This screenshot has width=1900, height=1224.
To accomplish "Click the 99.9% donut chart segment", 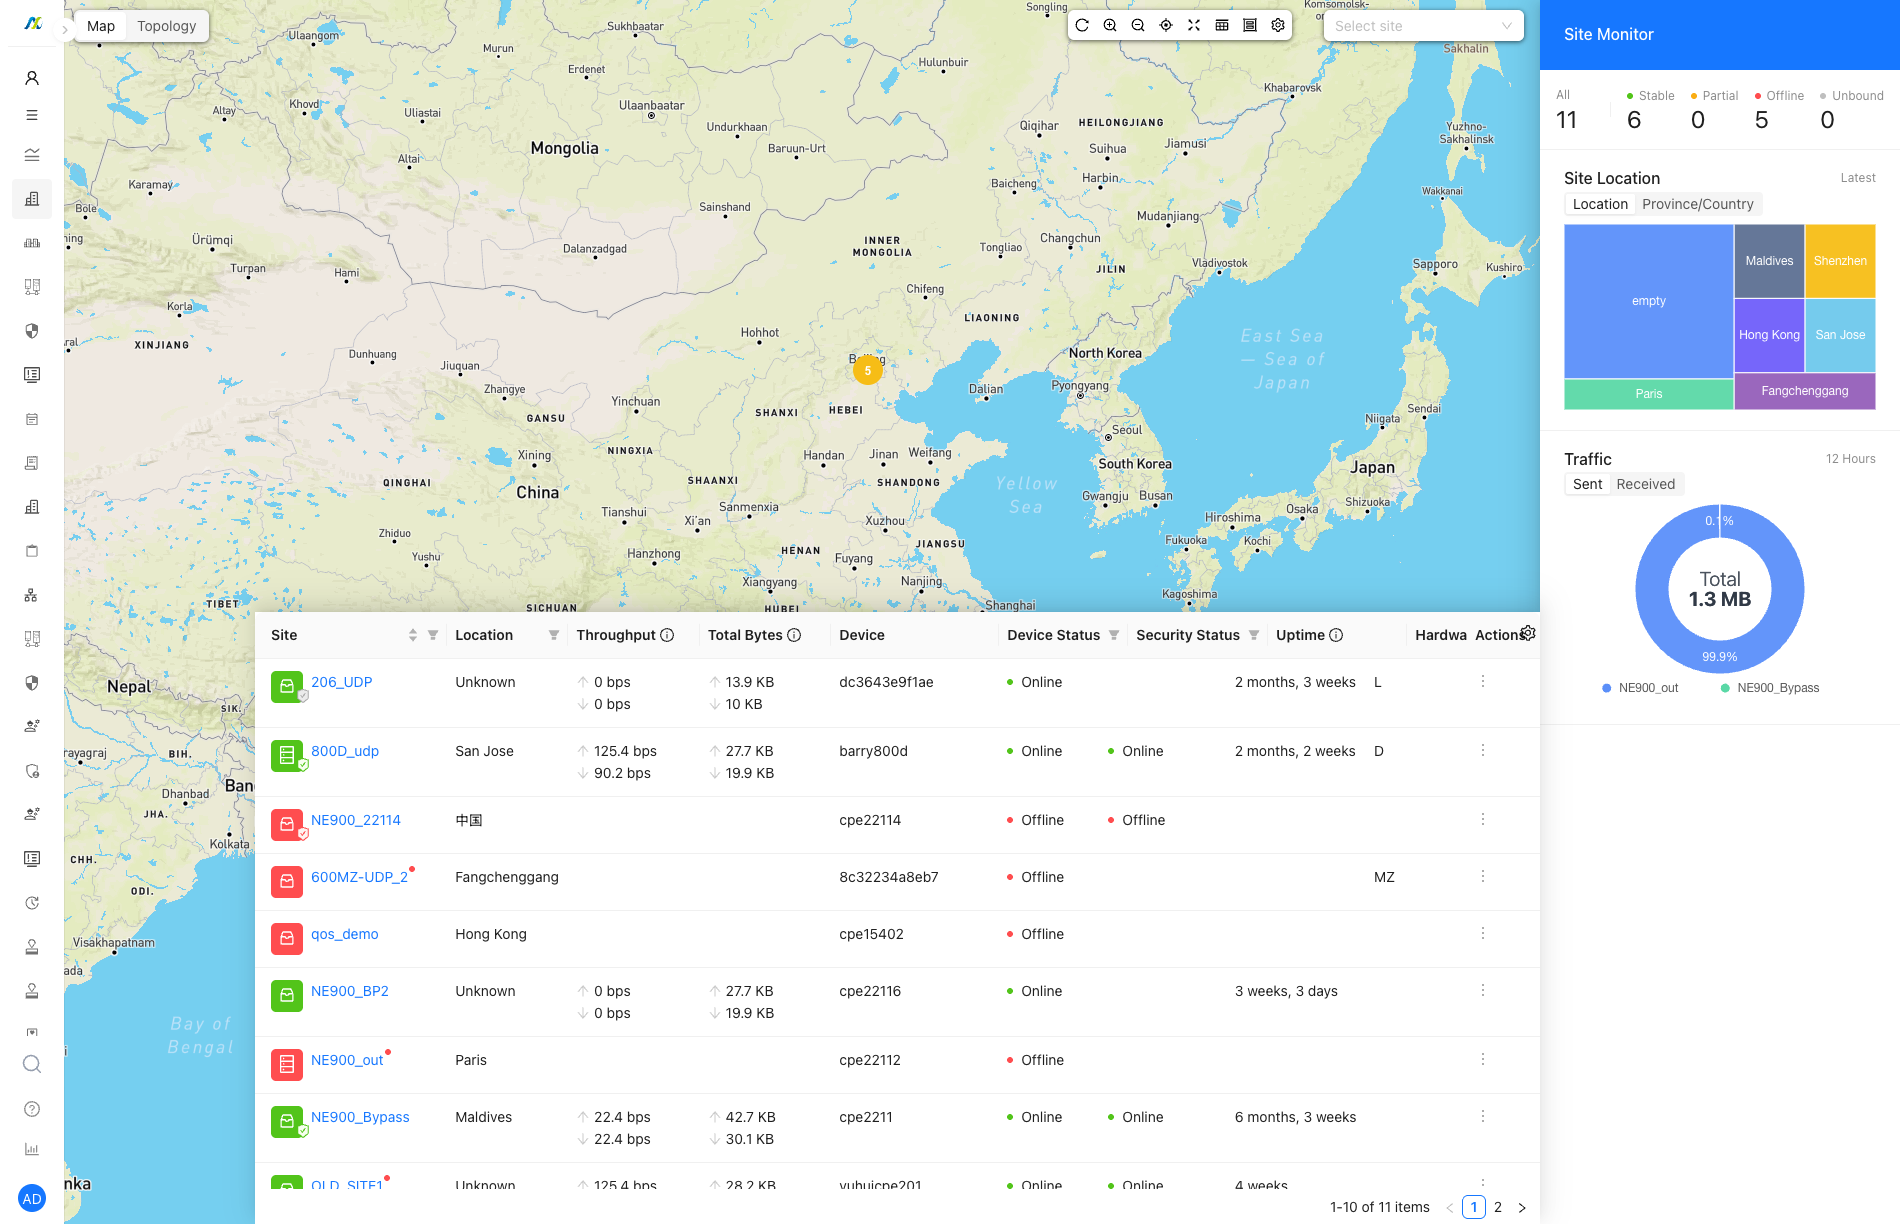I will pyautogui.click(x=1720, y=656).
